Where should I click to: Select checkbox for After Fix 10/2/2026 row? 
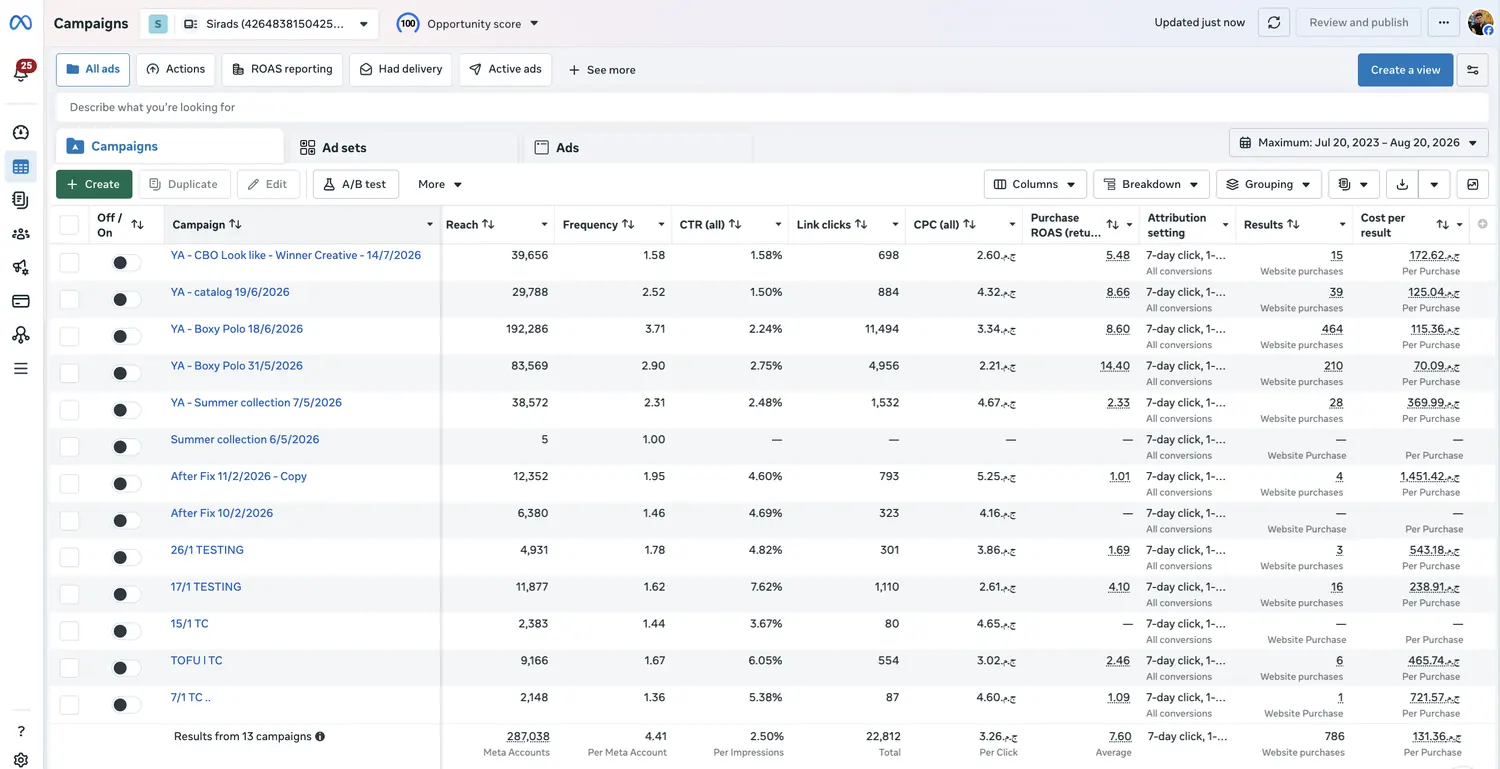pyautogui.click(x=69, y=520)
